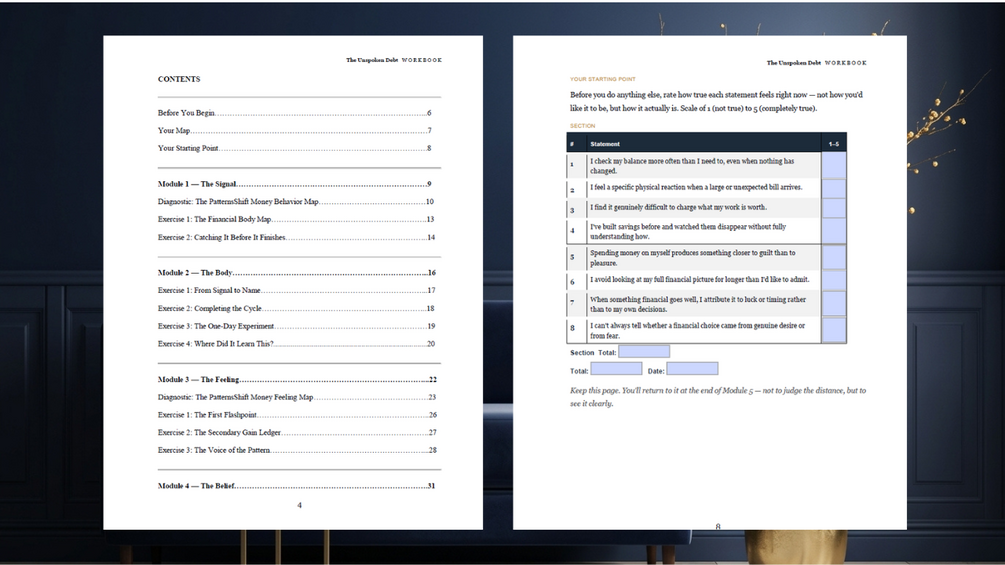Select 'Exercise 2: The Secondary Gain Ledger' entry
The width and height of the screenshot is (1005, 565).
[297, 432]
